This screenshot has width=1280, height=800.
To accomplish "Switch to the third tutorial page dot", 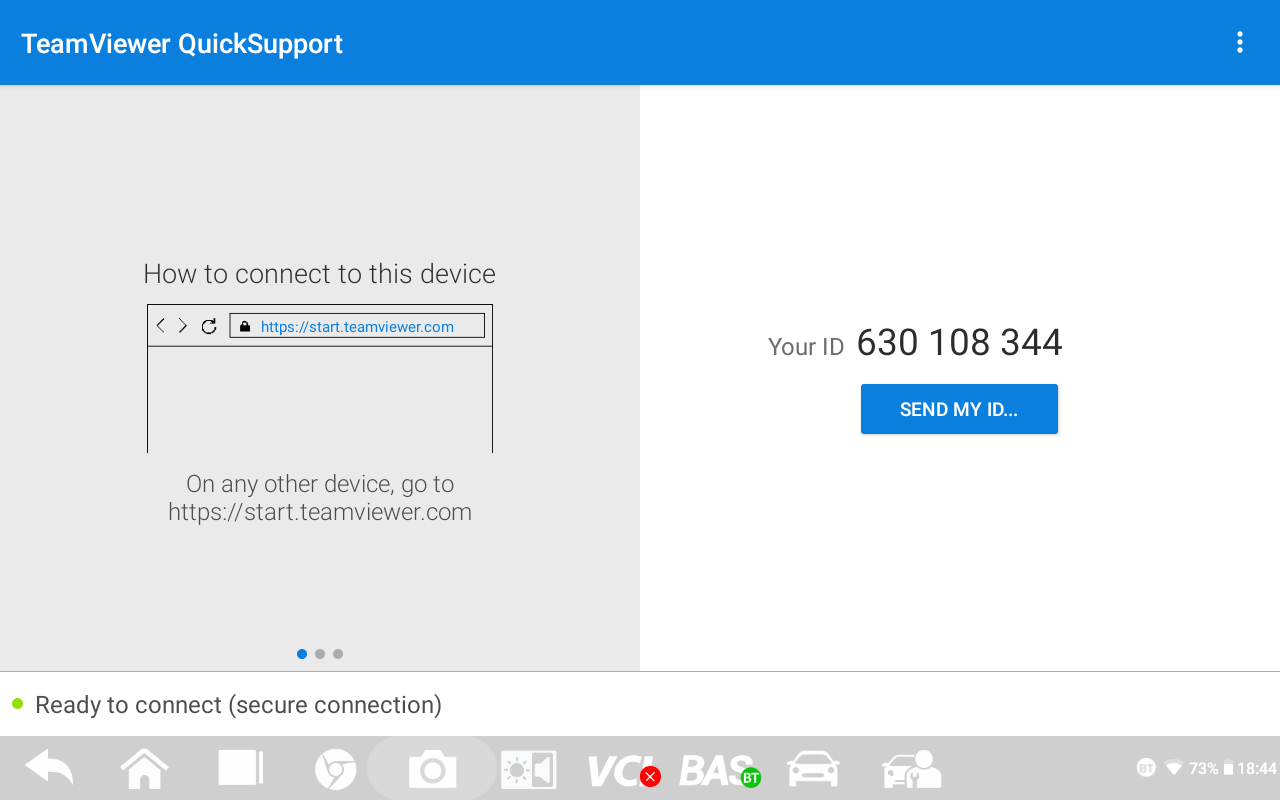I will coord(338,654).
